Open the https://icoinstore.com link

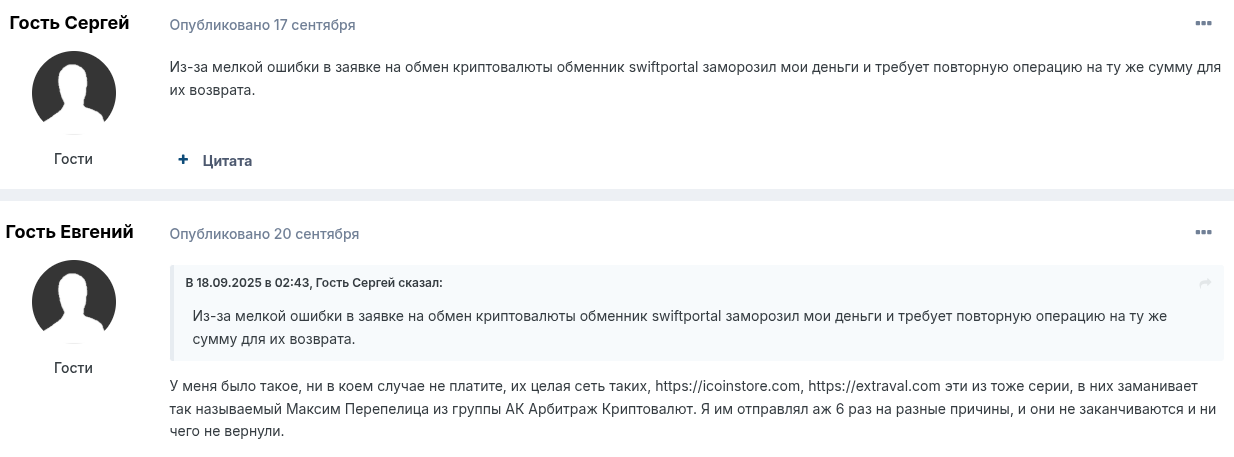[728, 386]
